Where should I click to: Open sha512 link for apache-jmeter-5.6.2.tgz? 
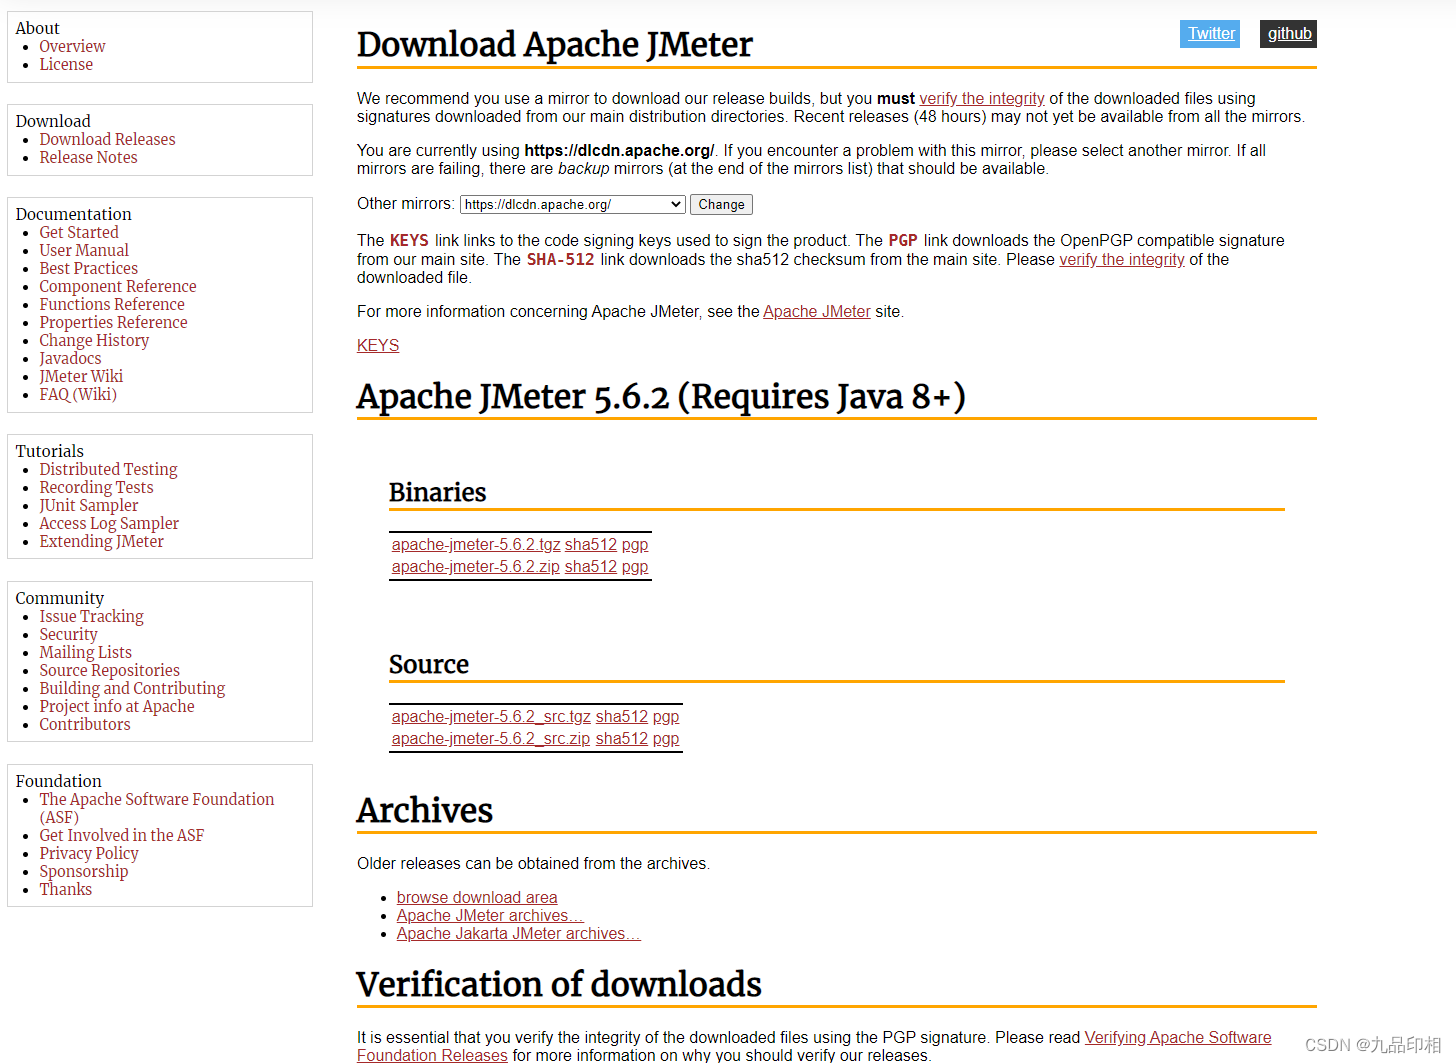pos(591,545)
